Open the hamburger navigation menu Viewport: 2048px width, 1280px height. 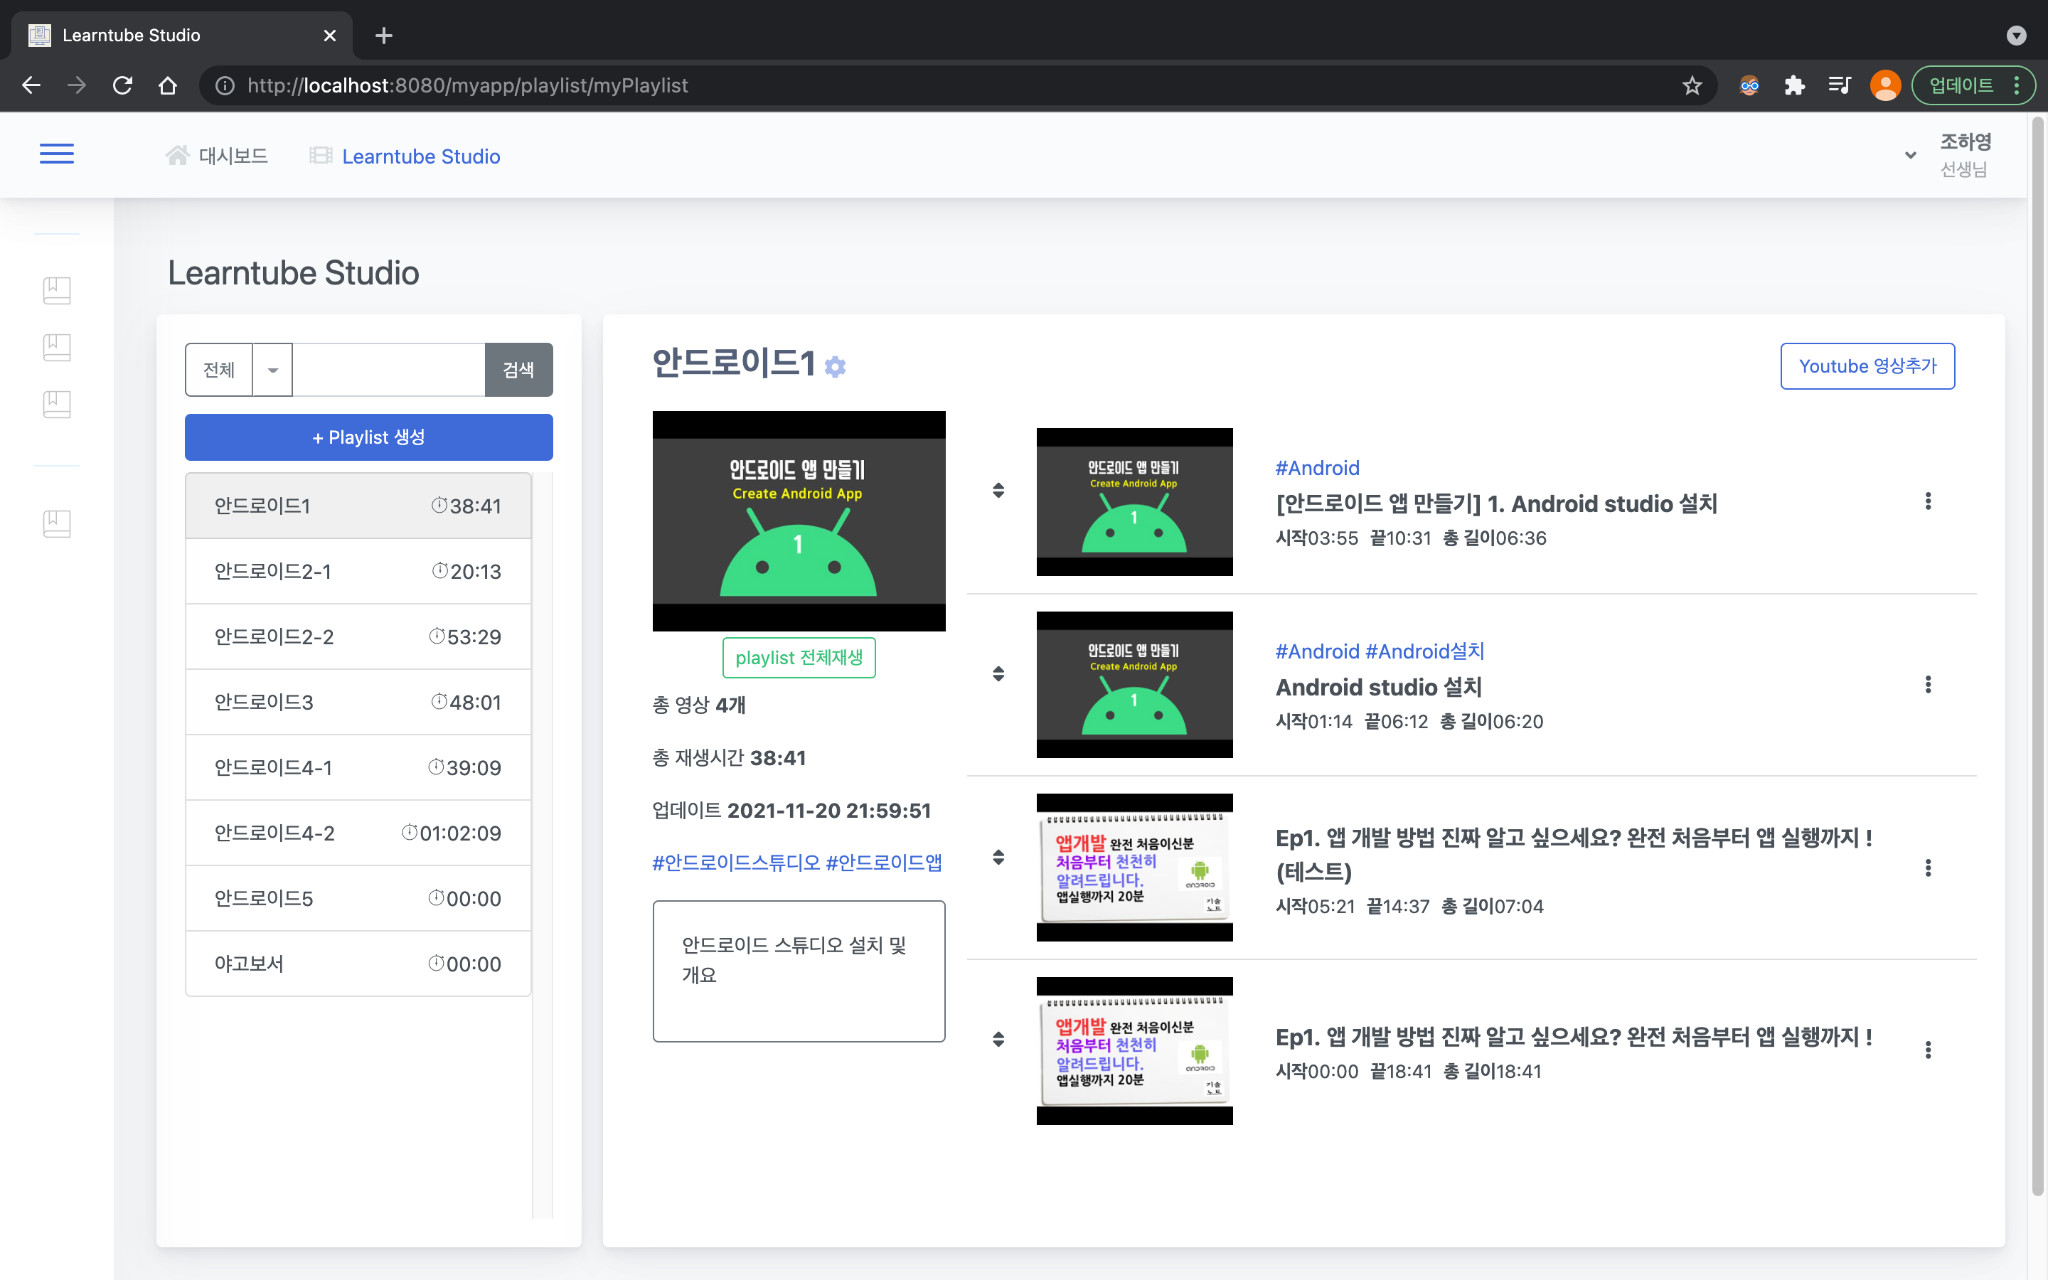56,153
